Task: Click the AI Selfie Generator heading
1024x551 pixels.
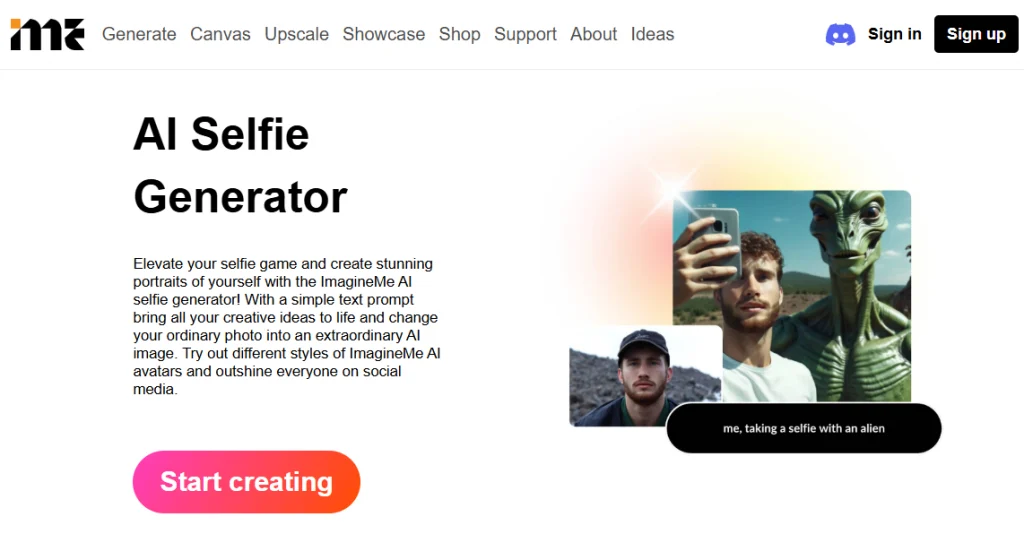Action: click(240, 165)
